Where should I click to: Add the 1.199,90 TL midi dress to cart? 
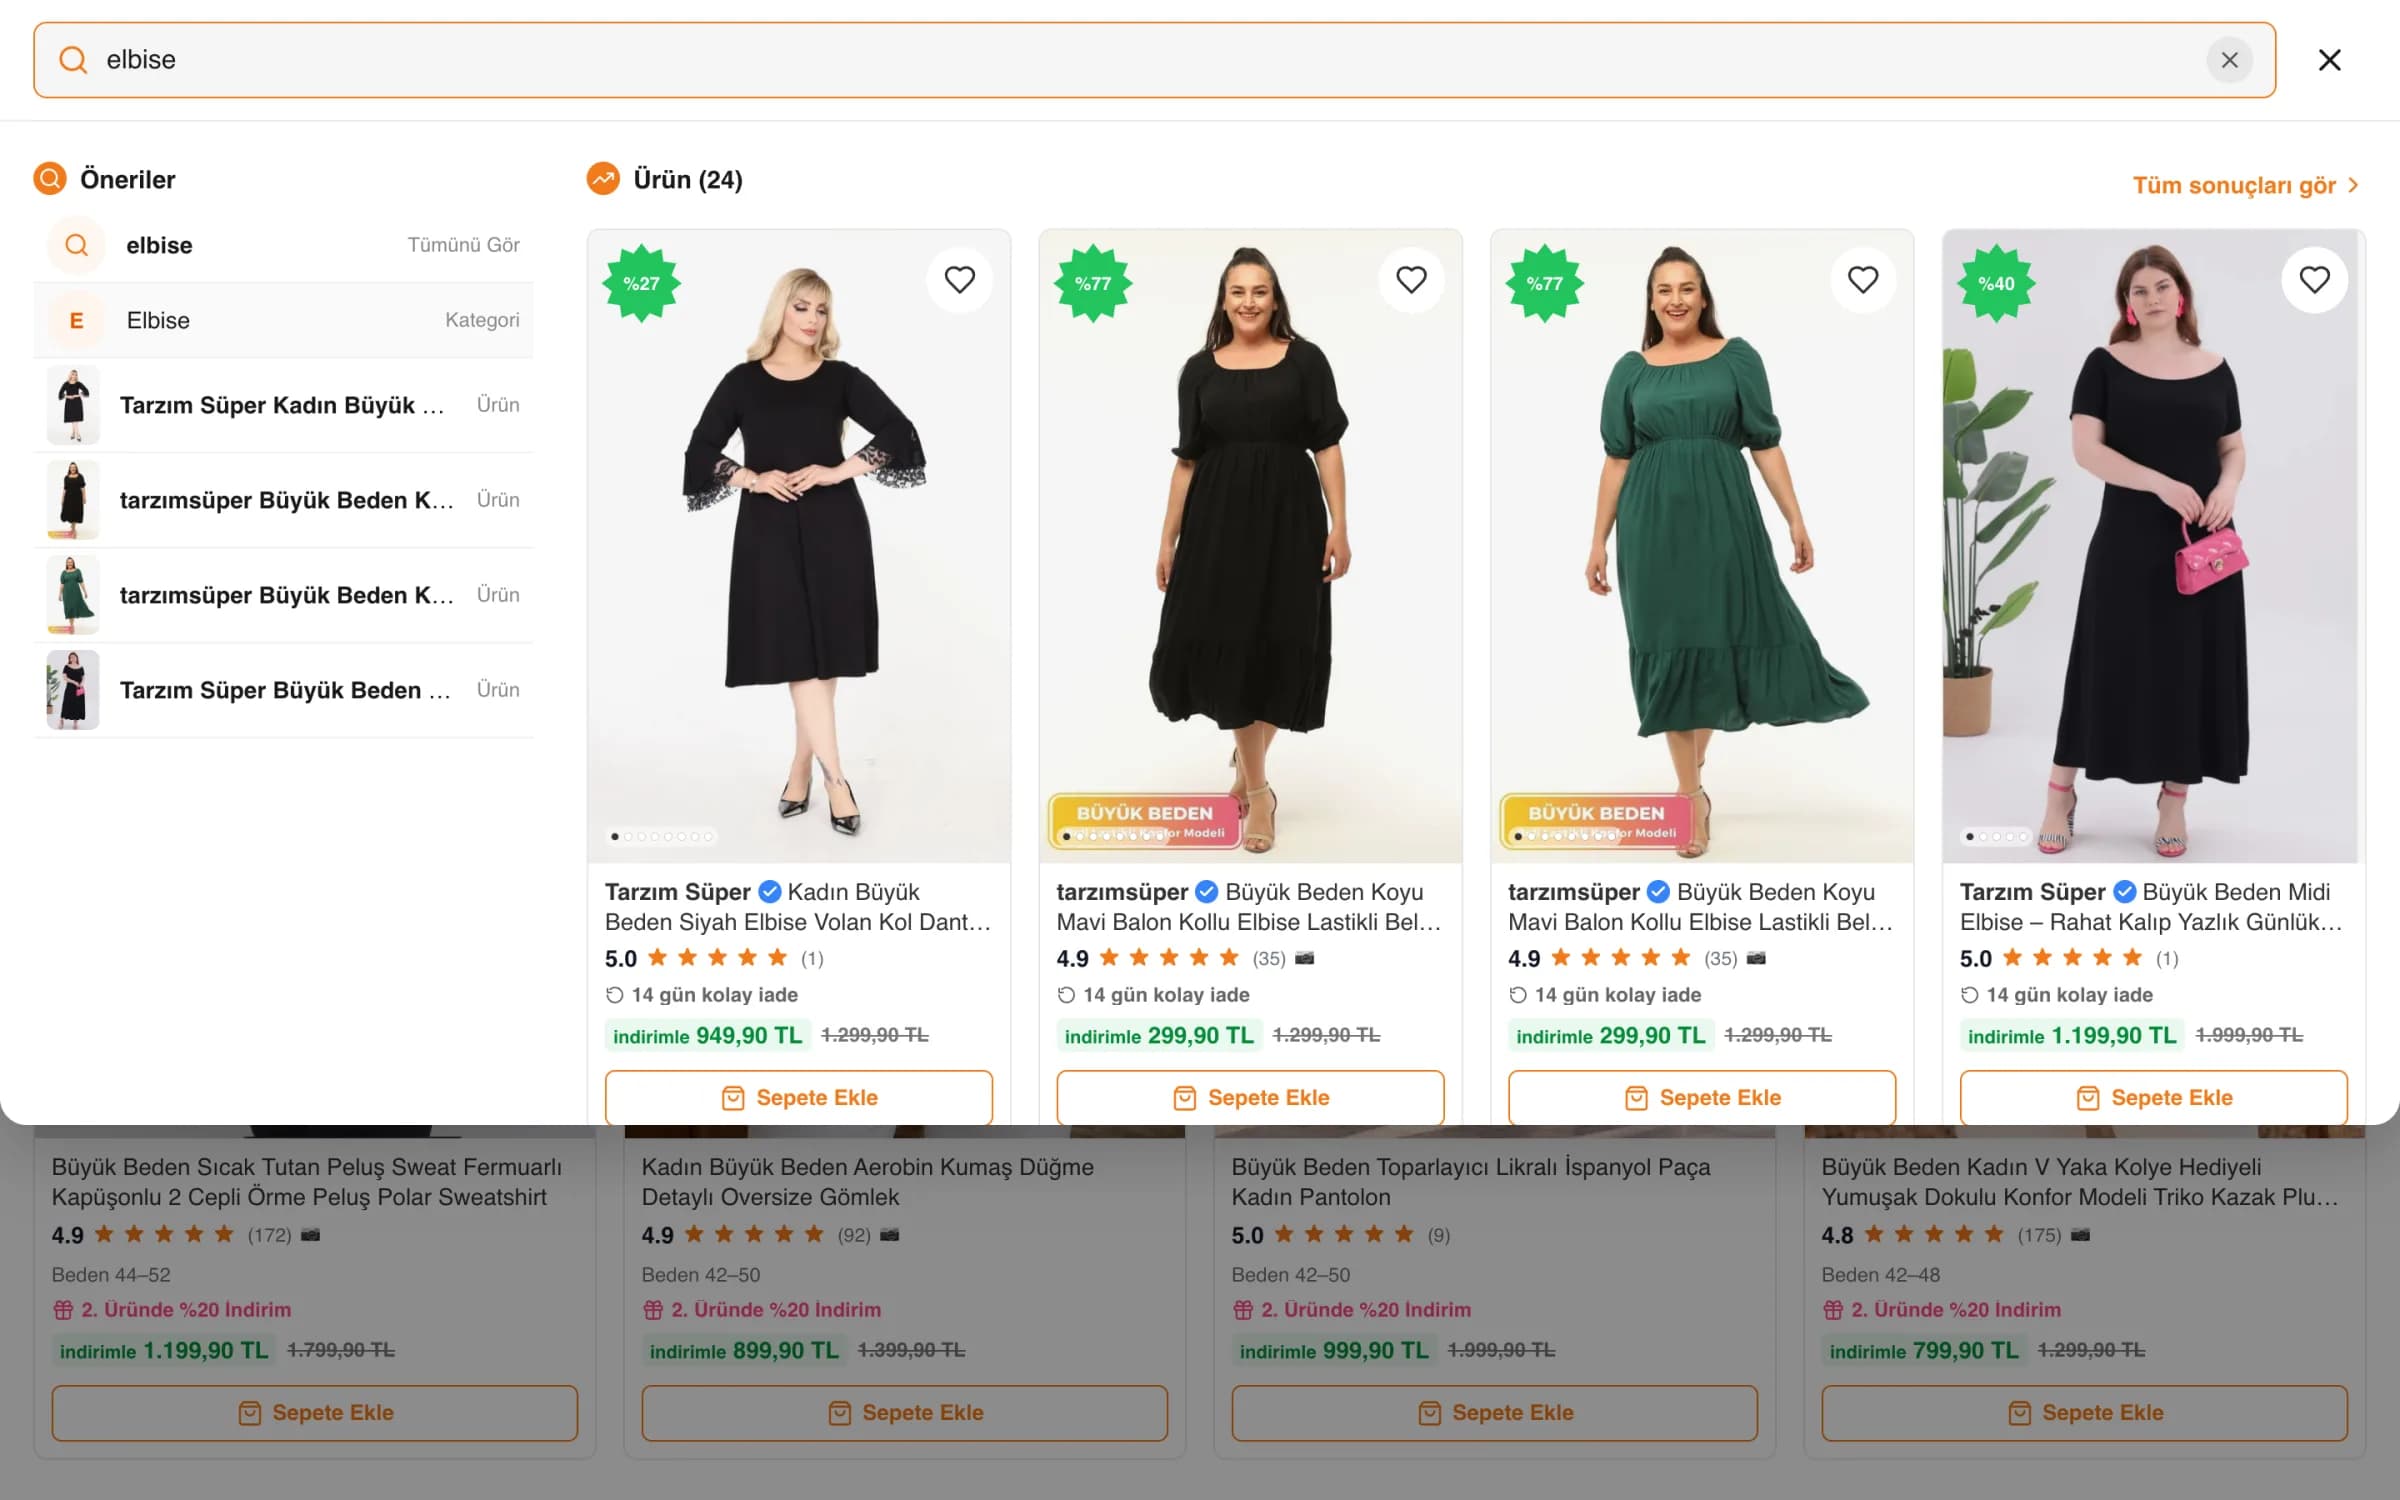click(x=2153, y=1097)
